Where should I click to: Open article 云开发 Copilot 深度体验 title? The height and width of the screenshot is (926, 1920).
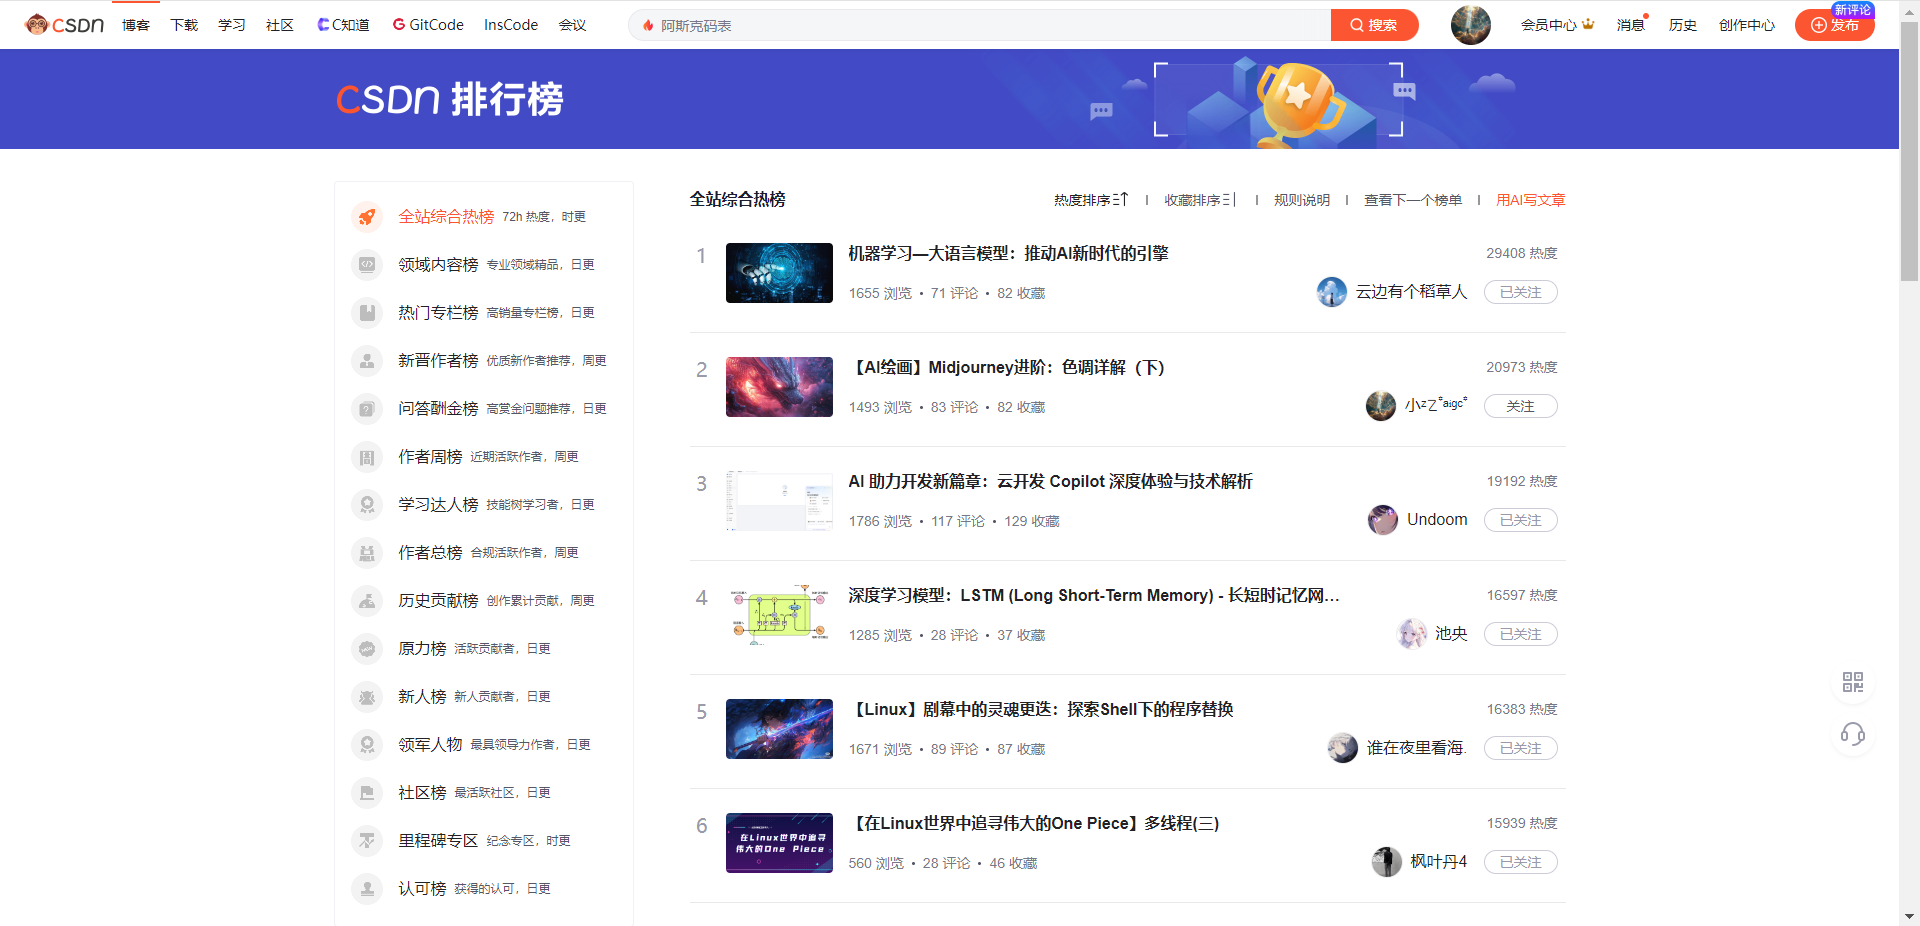click(1050, 482)
